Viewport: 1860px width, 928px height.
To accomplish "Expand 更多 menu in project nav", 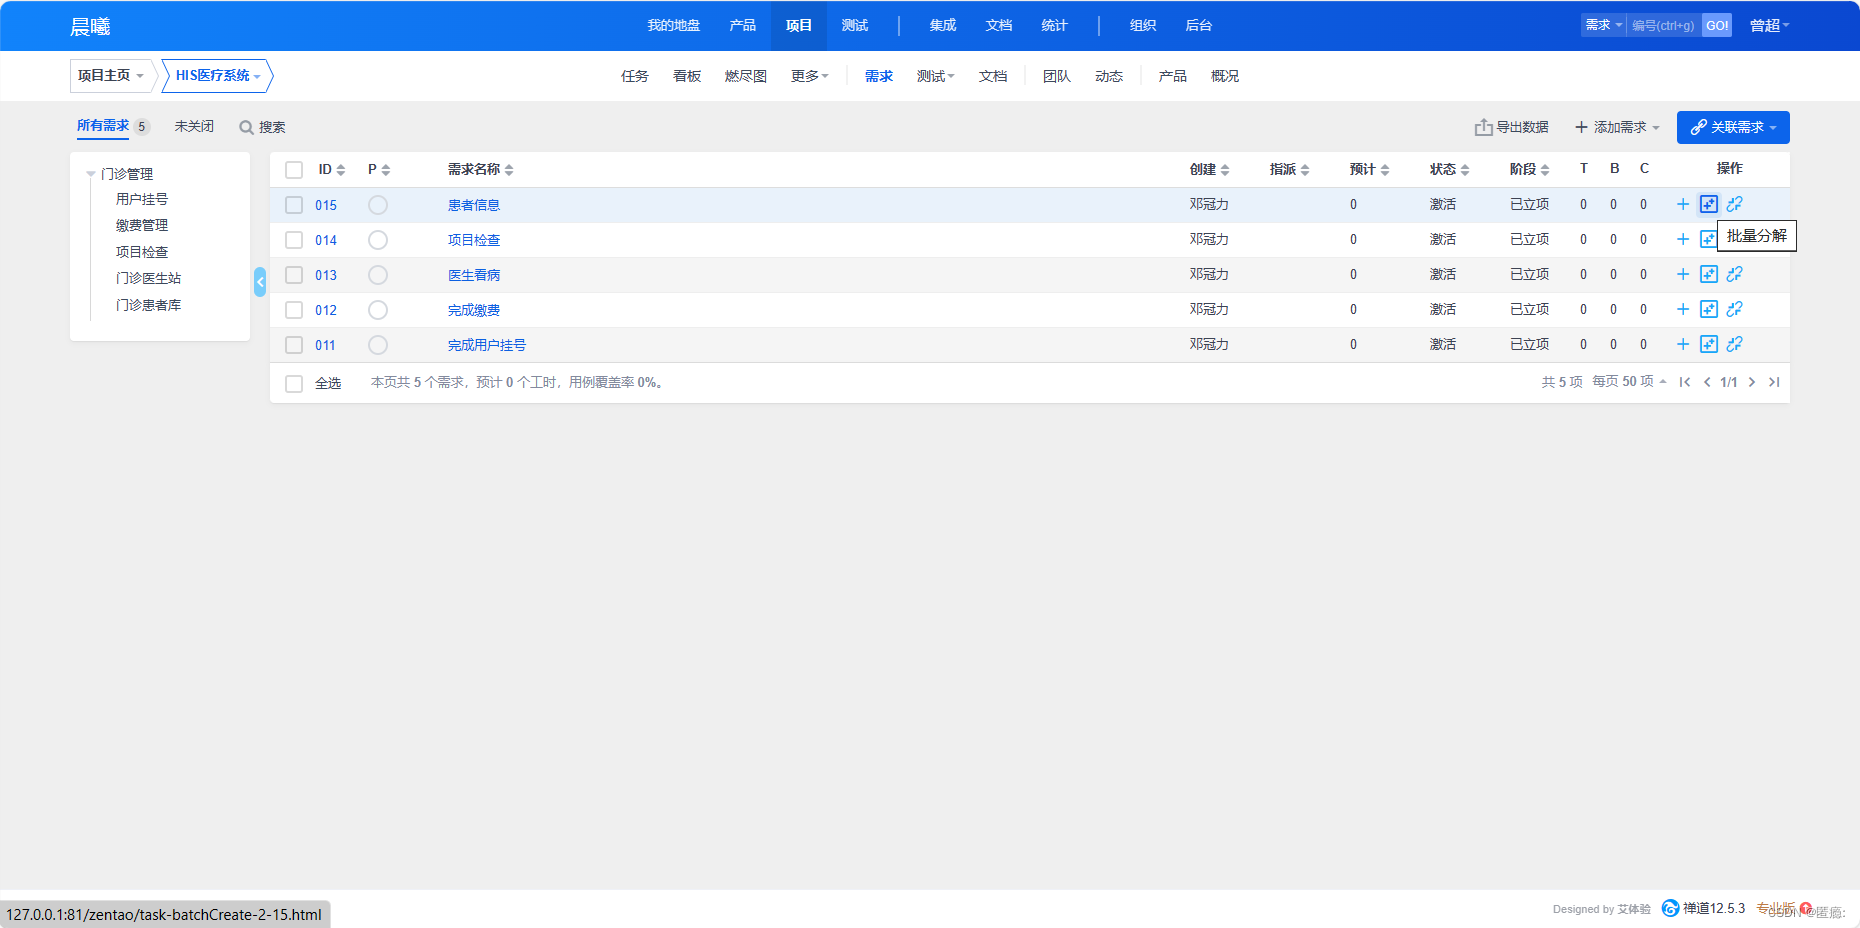I will point(809,76).
